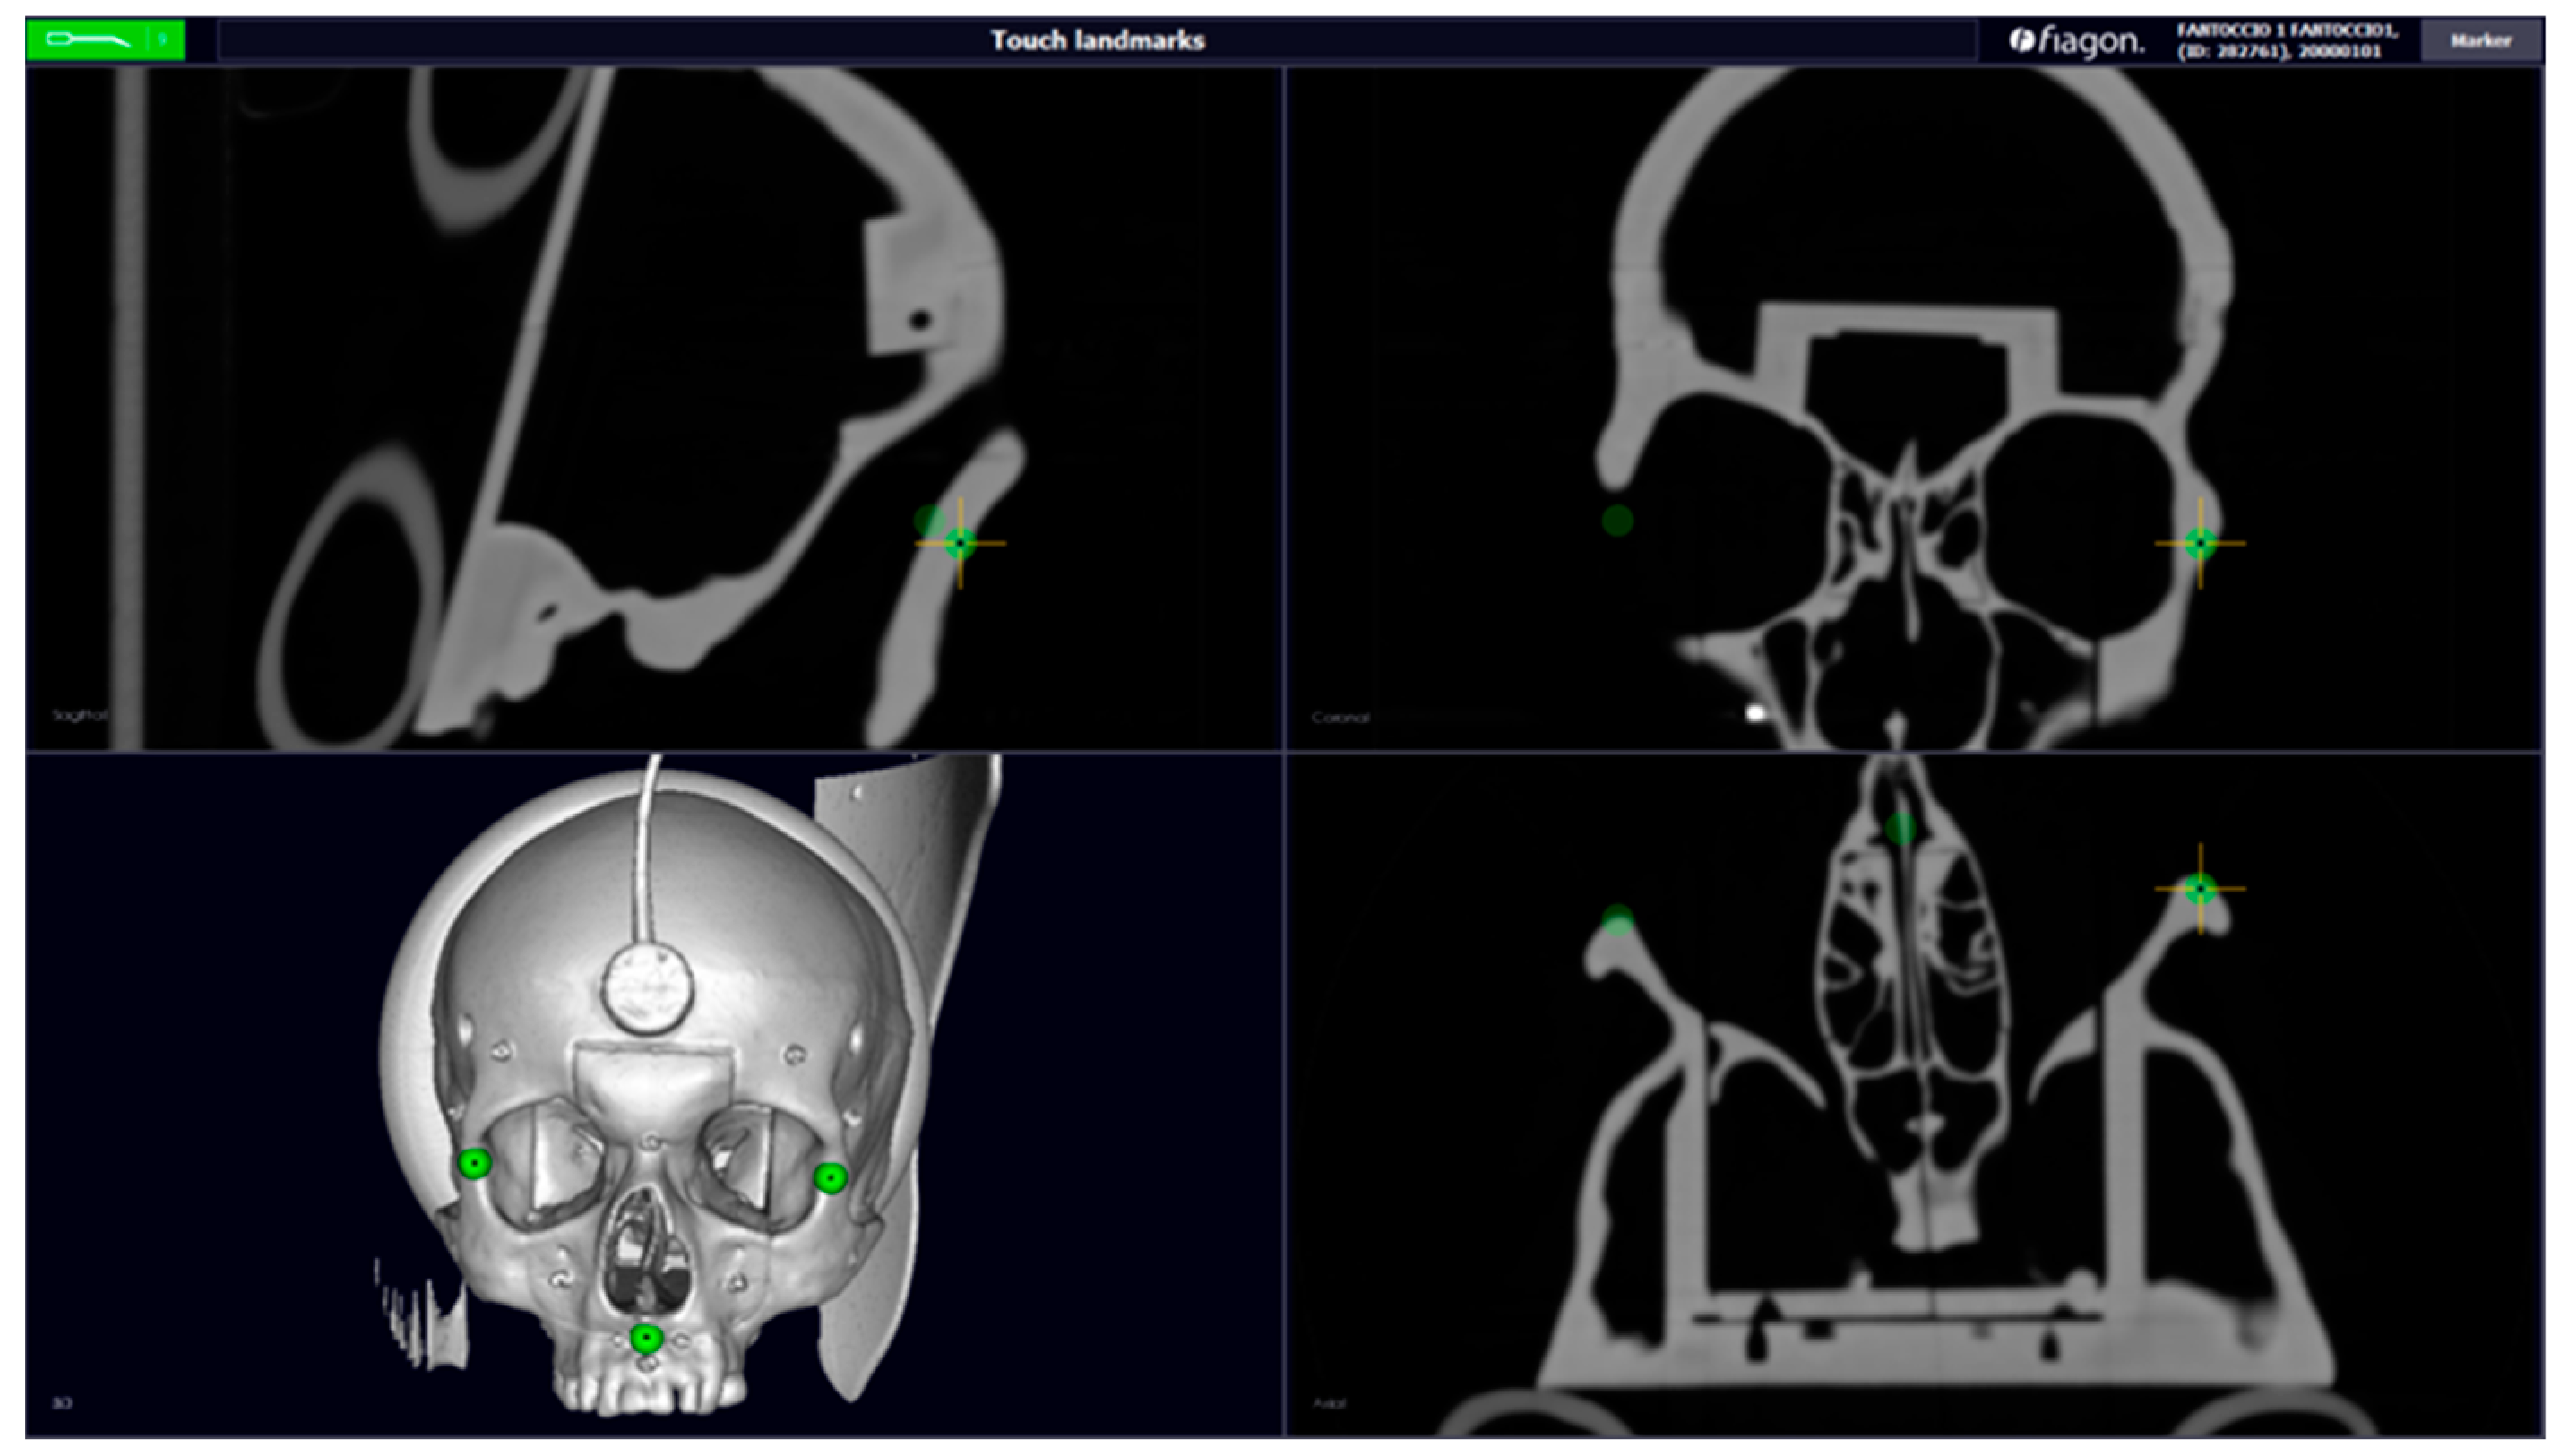The height and width of the screenshot is (1456, 2568).
Task: Click the green instrument pointer status icon
Action: [88, 40]
